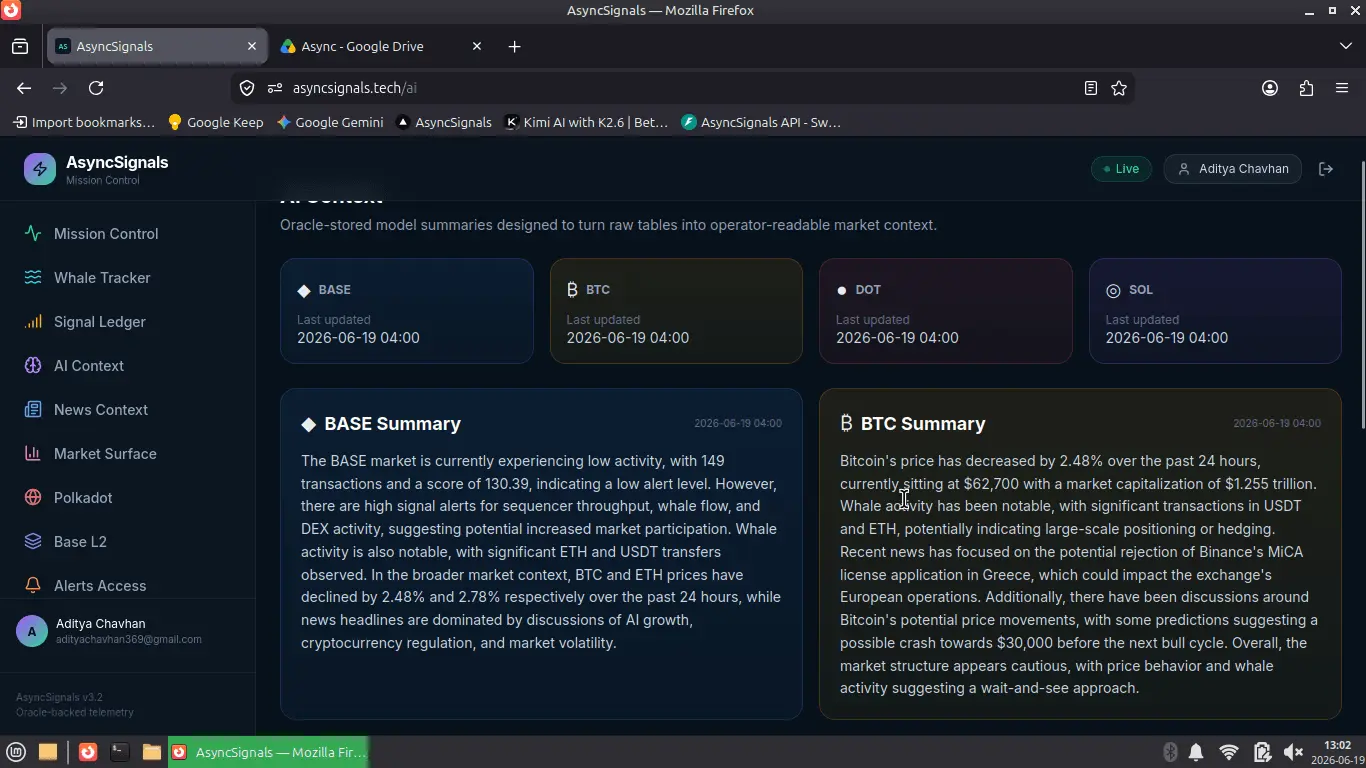This screenshot has height=768, width=1366.
Task: Bookmark this page with star
Action: pyautogui.click(x=1119, y=88)
